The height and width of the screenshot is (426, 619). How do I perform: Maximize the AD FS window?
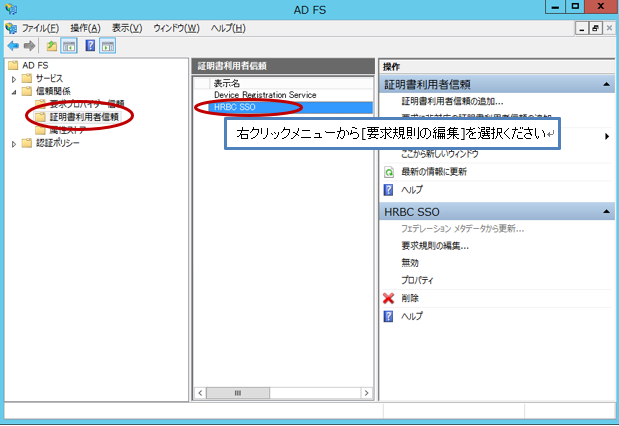click(x=575, y=7)
